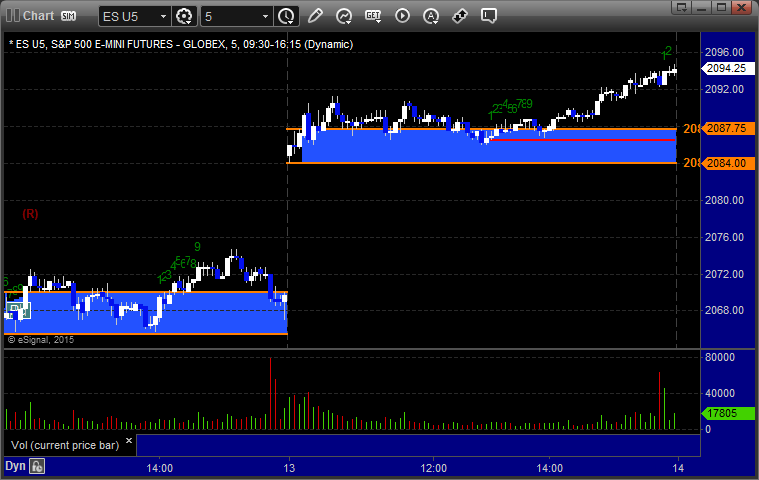Click the 17805 volume value marker
The image size is (759, 480).
click(728, 413)
